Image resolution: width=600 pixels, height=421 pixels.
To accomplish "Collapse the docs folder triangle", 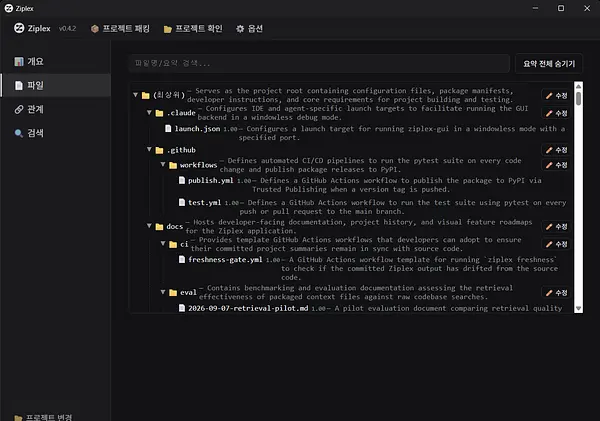I will tap(149, 226).
